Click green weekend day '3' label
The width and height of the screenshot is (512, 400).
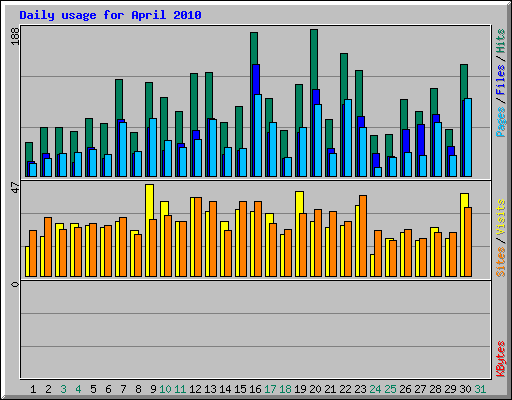(x=63, y=389)
